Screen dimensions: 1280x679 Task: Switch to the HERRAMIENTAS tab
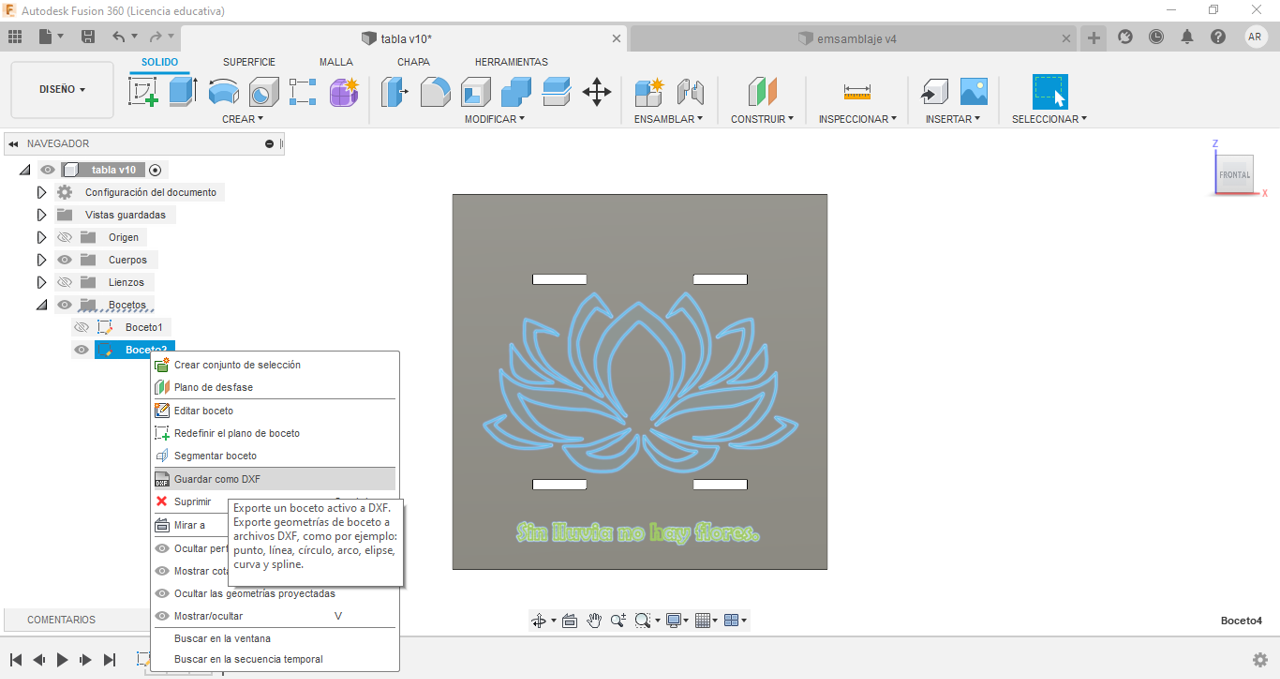[x=511, y=62]
